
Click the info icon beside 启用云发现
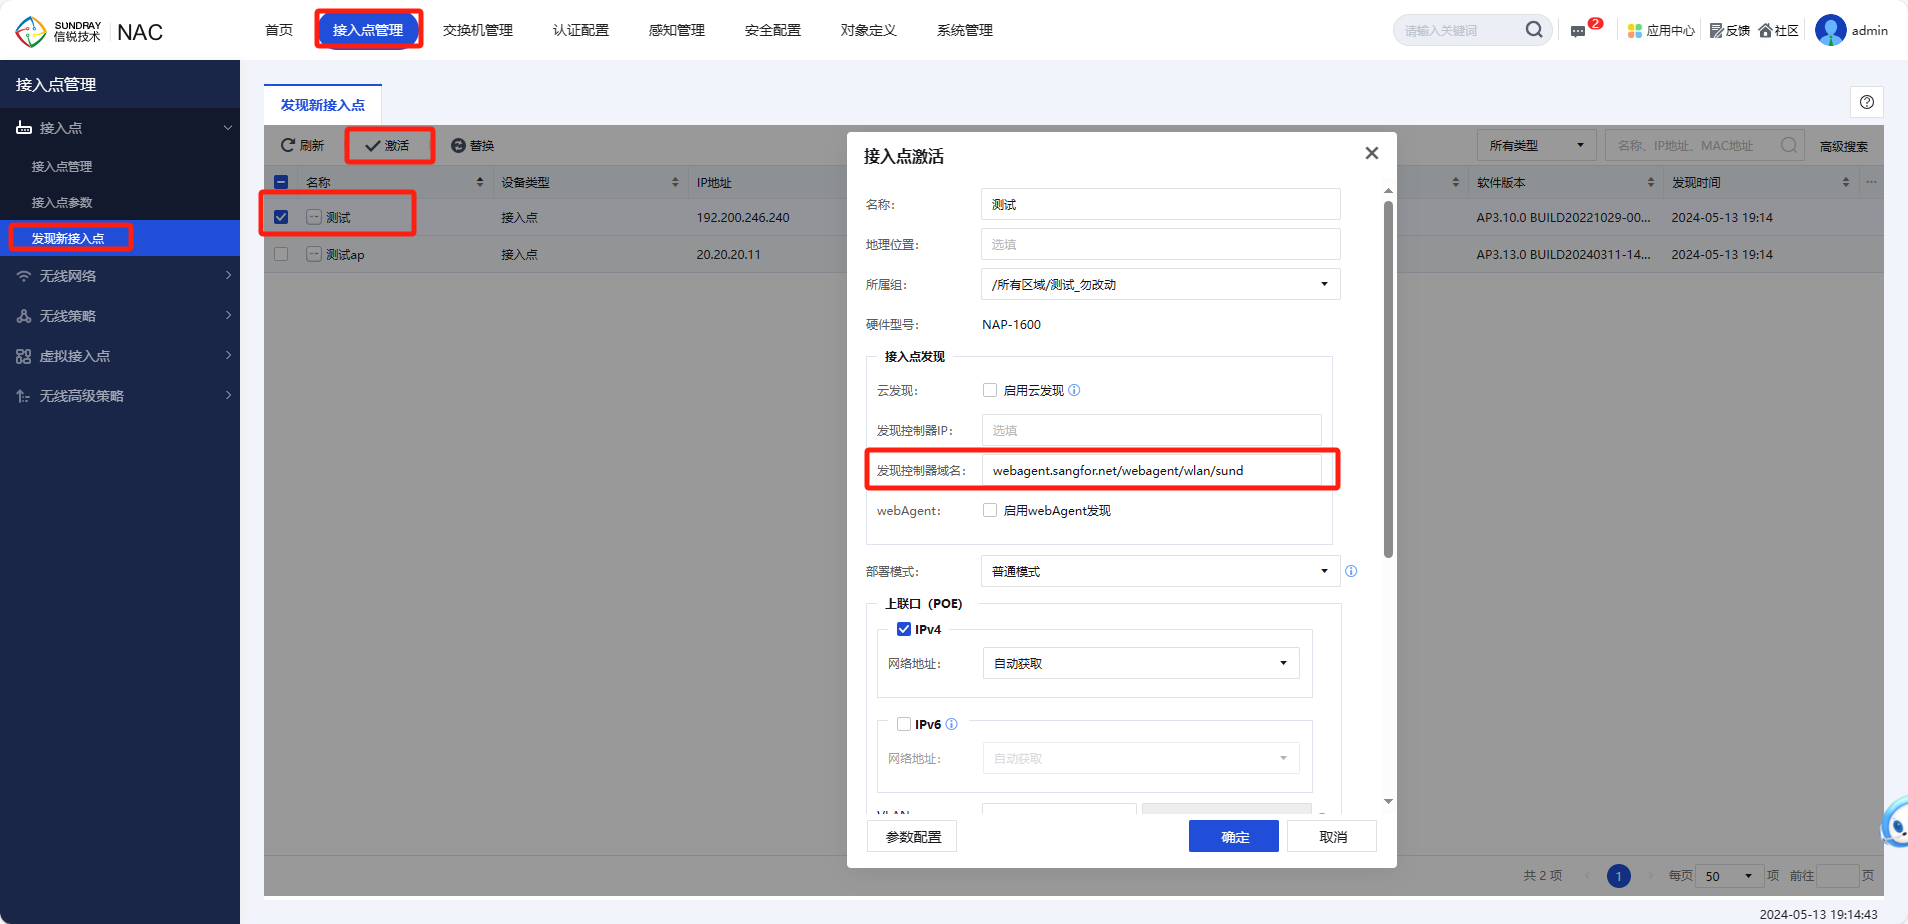click(1074, 390)
